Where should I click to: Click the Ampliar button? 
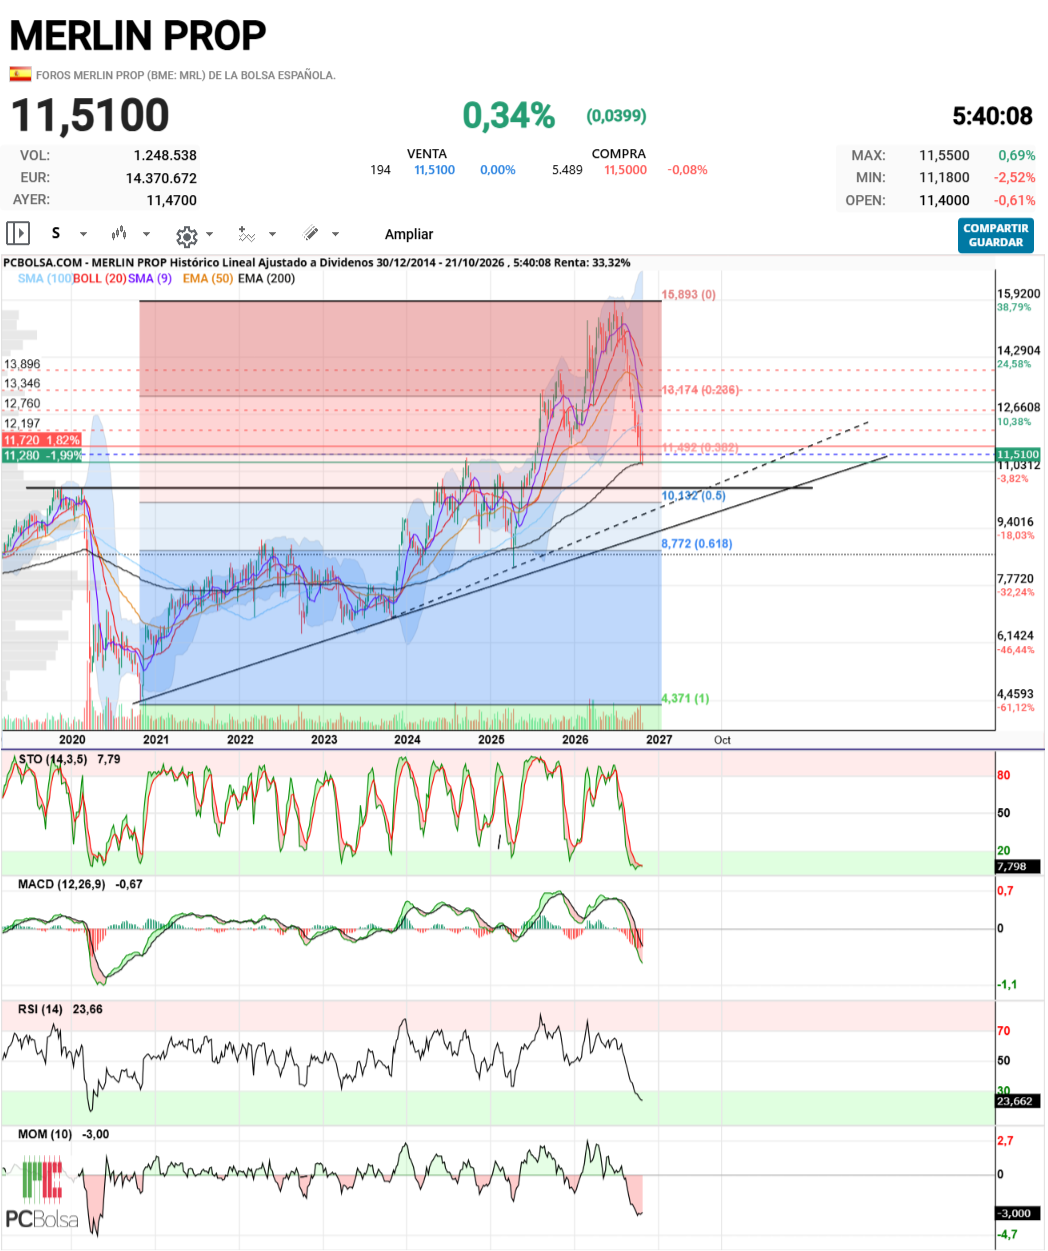coord(409,234)
